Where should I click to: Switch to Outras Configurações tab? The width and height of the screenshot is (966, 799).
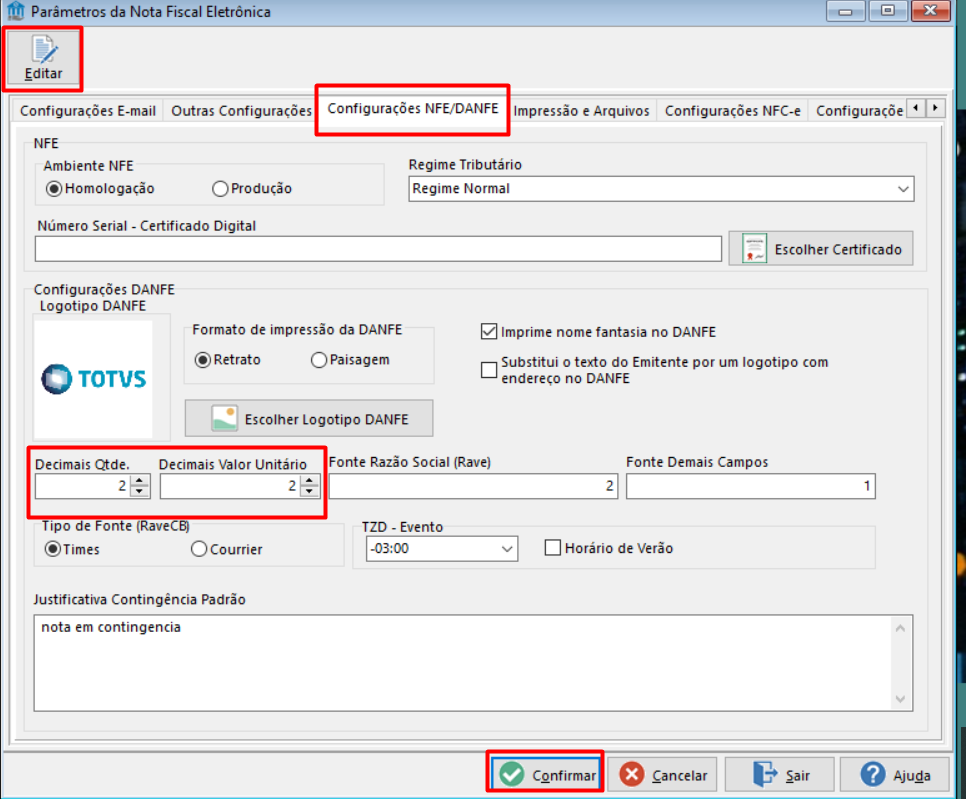click(x=242, y=111)
